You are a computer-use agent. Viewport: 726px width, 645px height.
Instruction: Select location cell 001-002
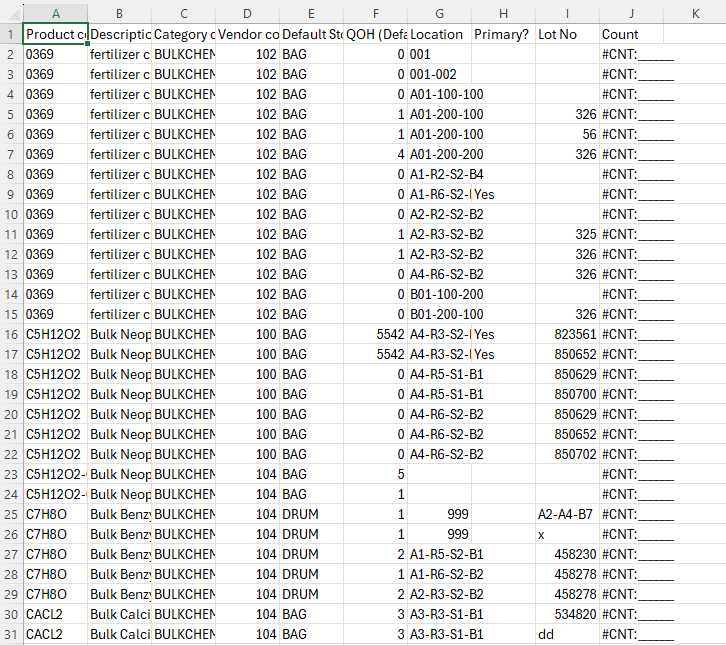click(x=439, y=74)
